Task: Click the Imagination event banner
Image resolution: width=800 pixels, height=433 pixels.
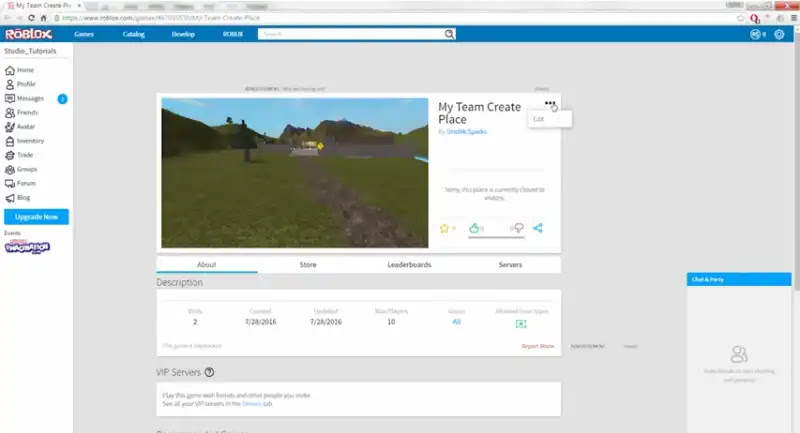Action: click(x=27, y=247)
